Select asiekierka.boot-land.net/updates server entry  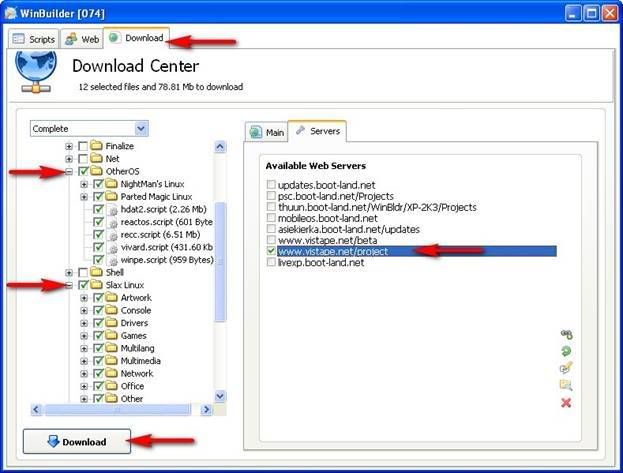point(349,229)
